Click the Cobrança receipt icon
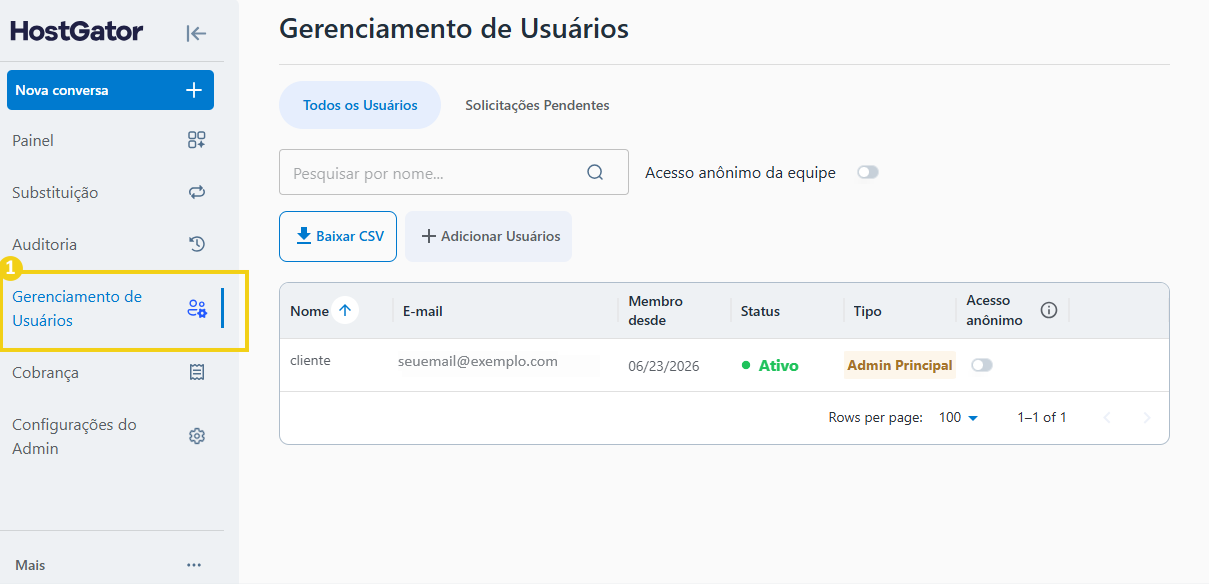Image resolution: width=1209 pixels, height=584 pixels. [197, 372]
